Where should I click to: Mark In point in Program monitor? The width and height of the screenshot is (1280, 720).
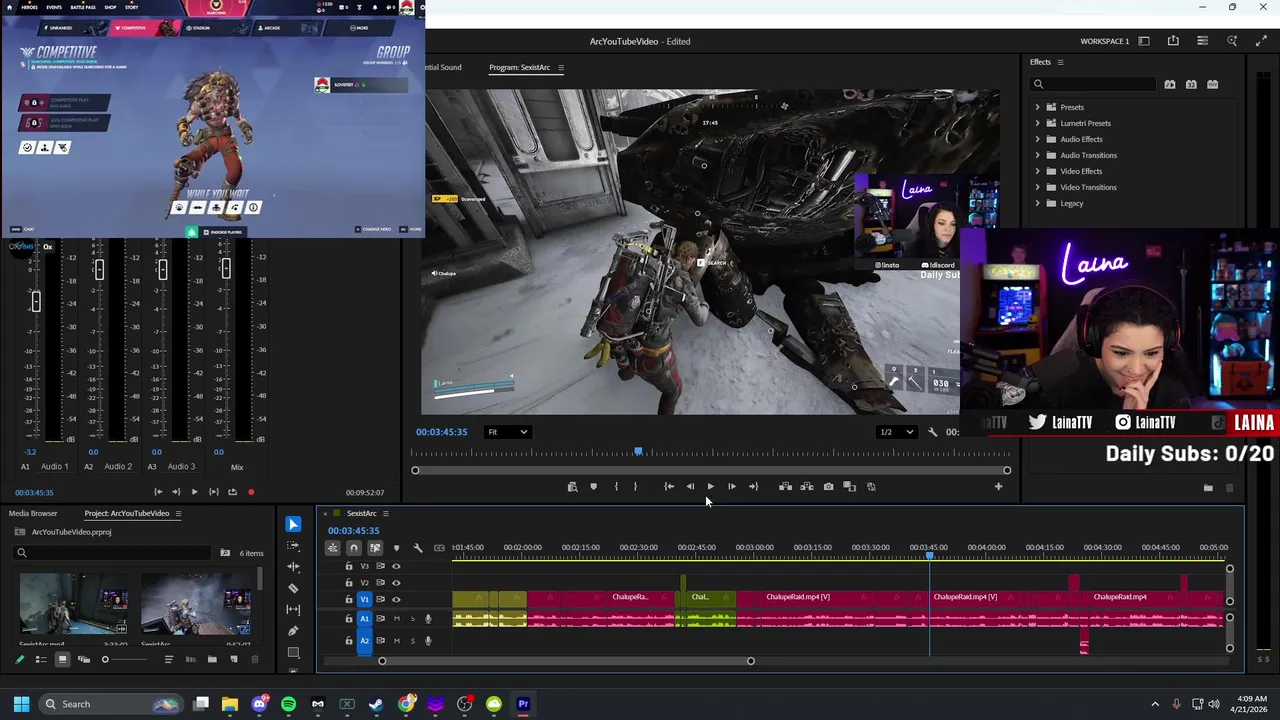(x=616, y=487)
